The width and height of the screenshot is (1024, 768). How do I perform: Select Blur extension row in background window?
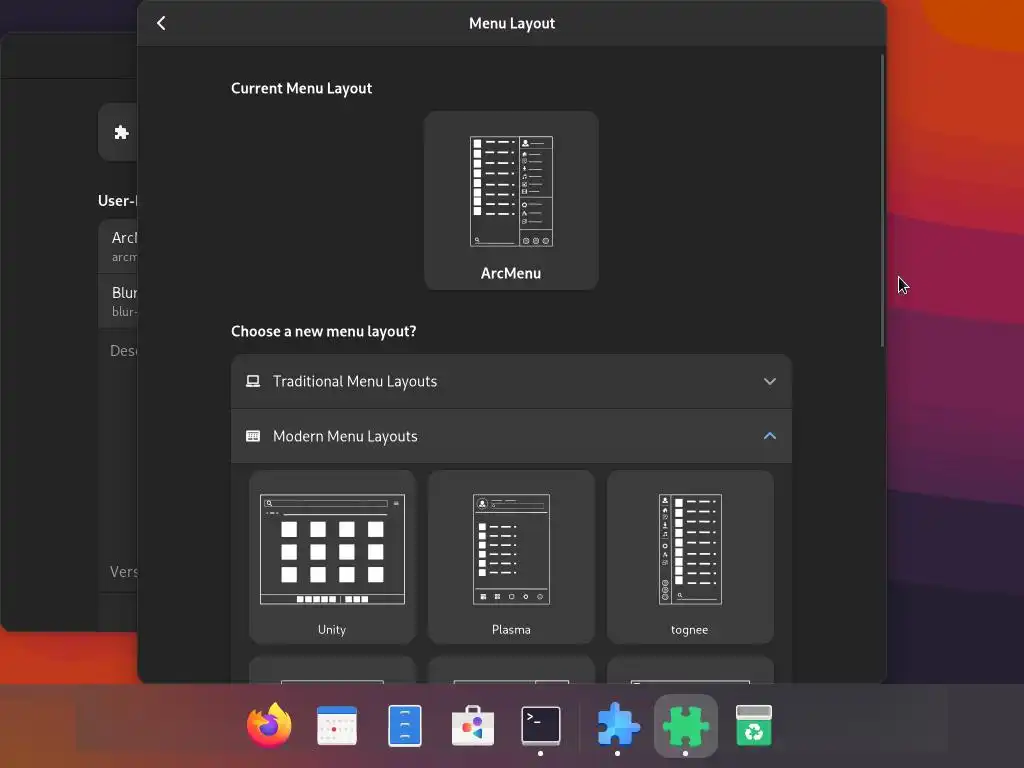118,301
